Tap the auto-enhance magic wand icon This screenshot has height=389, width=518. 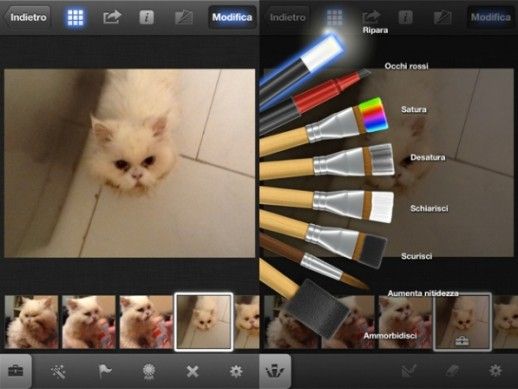click(58, 371)
